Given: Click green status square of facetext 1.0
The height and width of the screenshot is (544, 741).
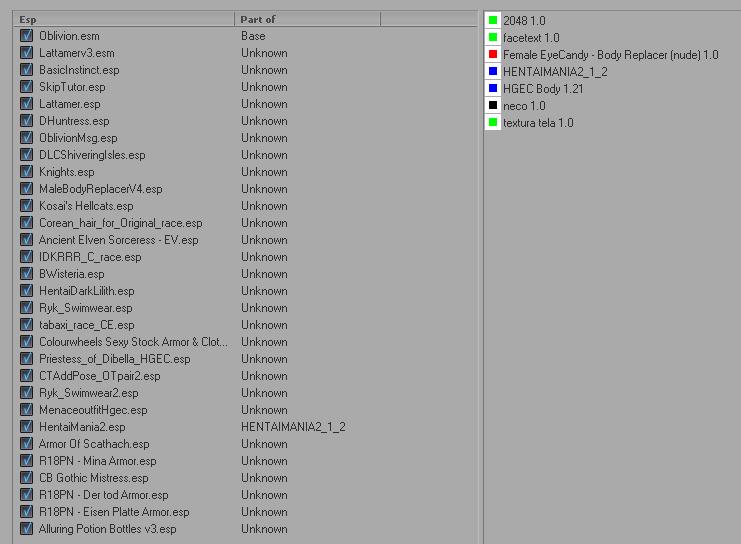Looking at the screenshot, I should 493,37.
